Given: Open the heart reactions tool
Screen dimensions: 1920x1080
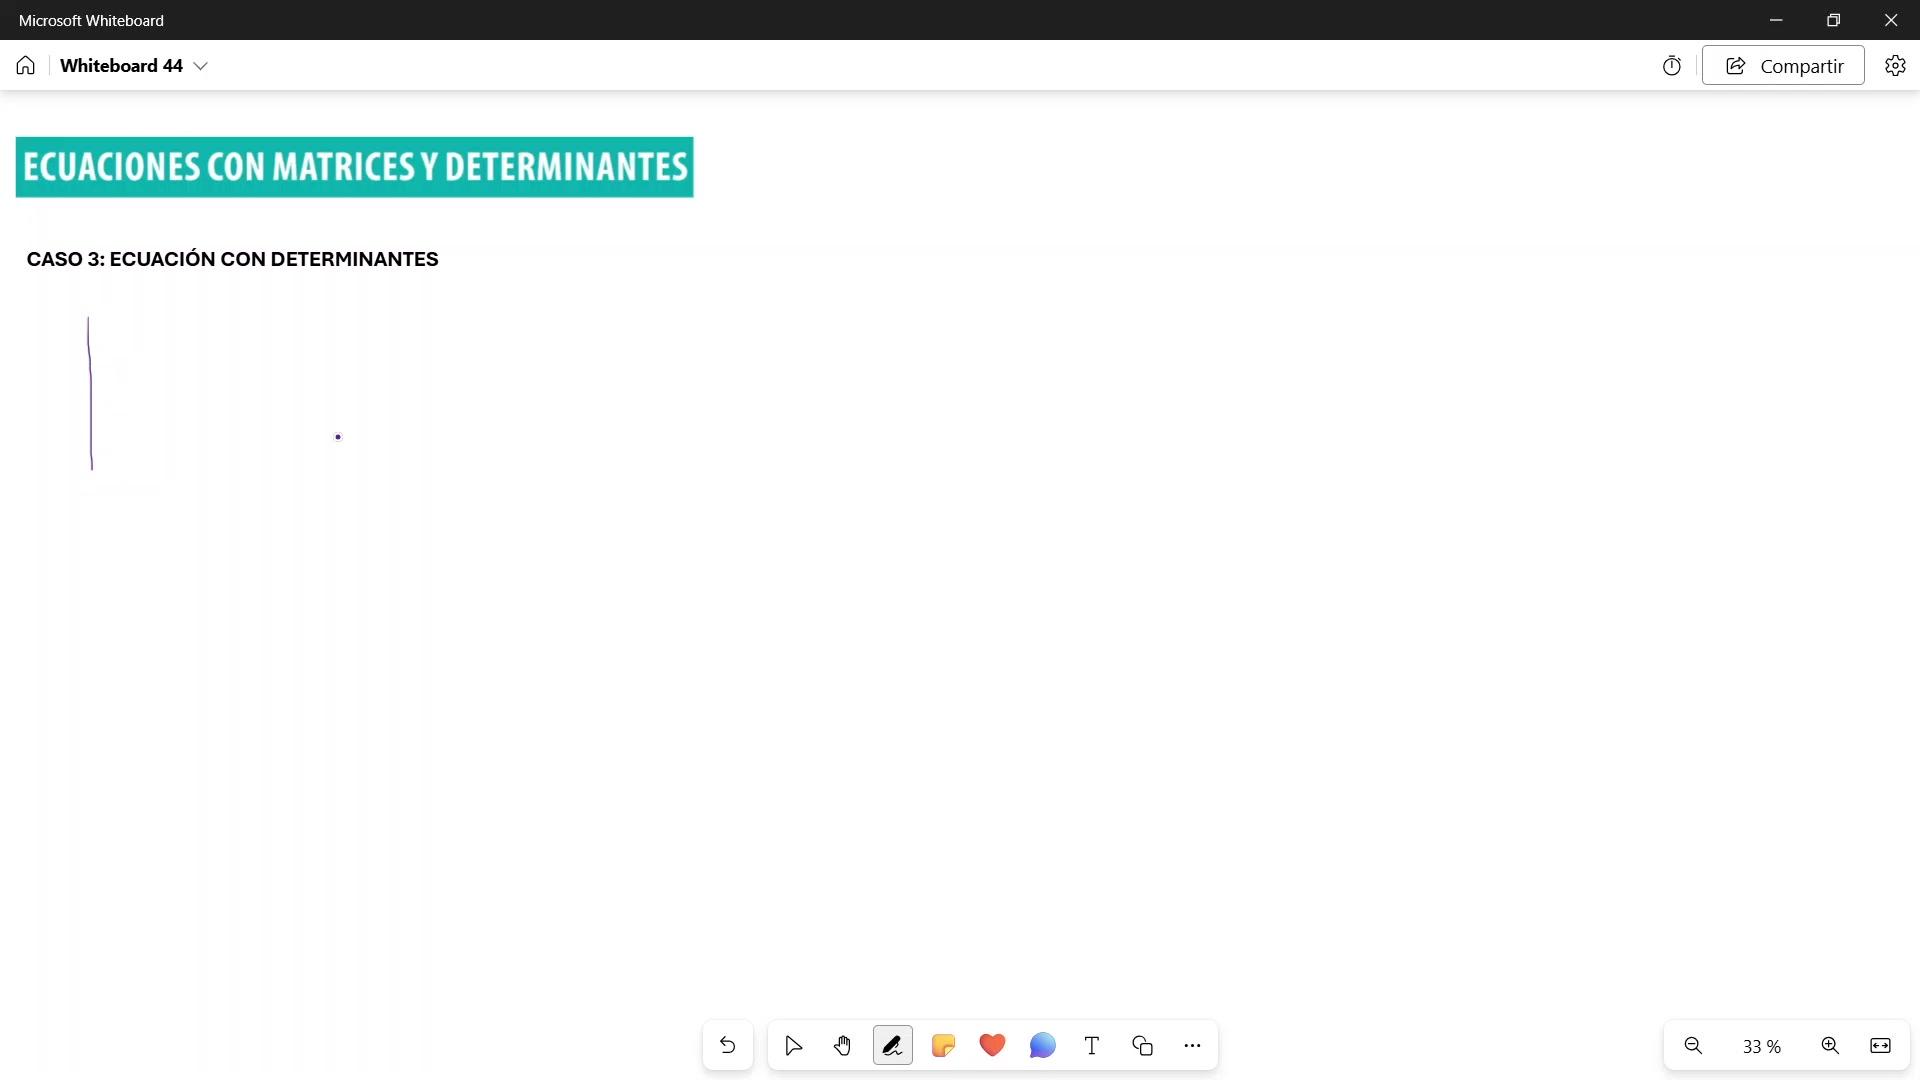Looking at the screenshot, I should pyautogui.click(x=992, y=1046).
